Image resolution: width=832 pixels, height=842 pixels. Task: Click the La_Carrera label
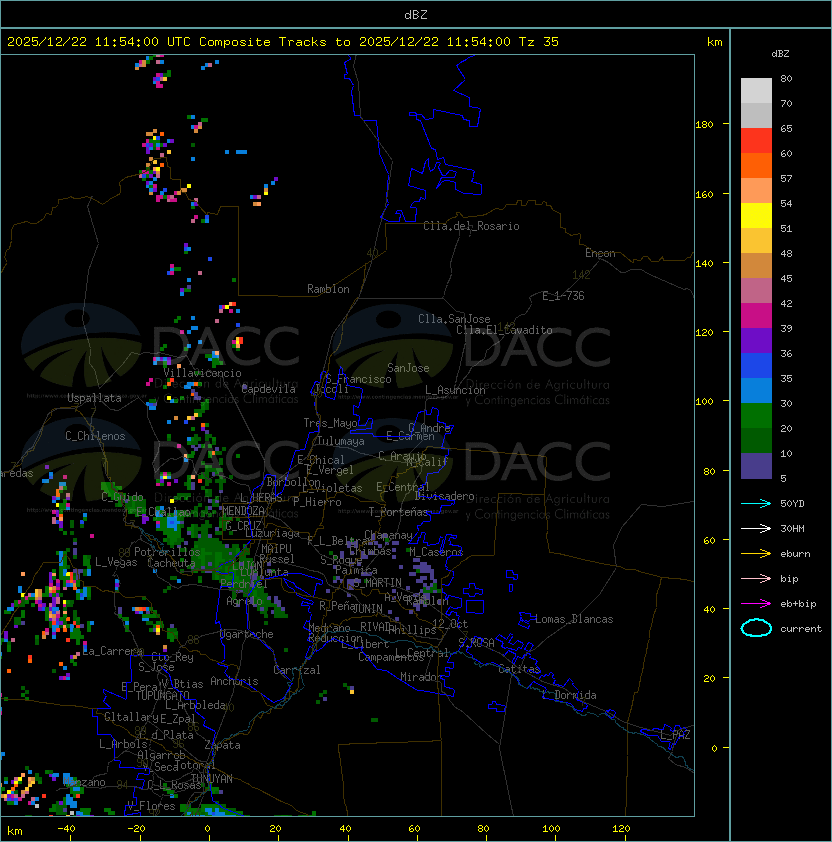pyautogui.click(x=112, y=651)
